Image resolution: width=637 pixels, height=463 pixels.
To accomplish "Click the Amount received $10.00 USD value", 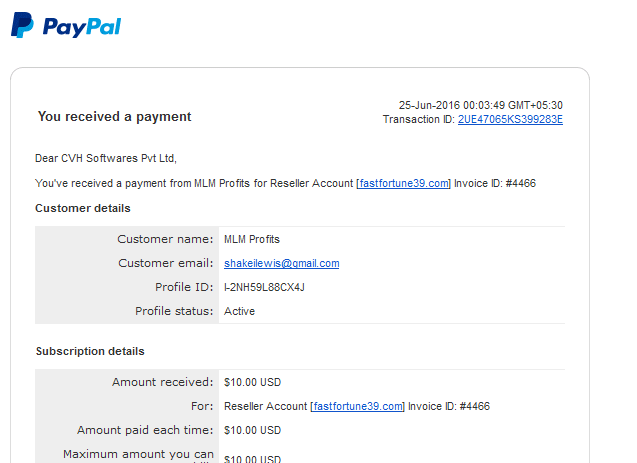I will coord(252,383).
